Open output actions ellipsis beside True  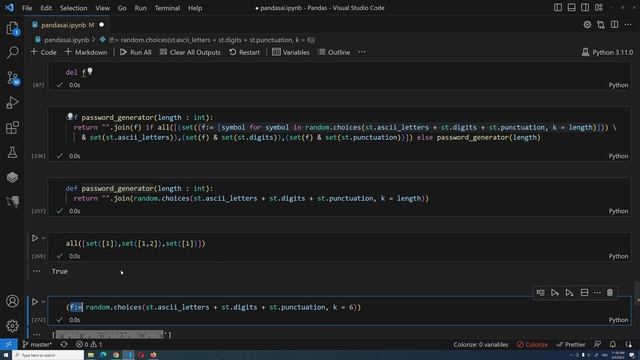pos(37,271)
